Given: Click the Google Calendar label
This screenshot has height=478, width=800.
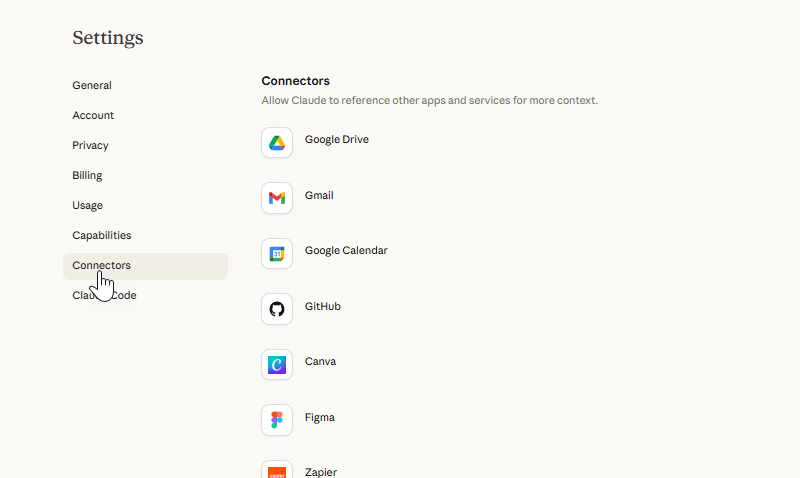Looking at the screenshot, I should 346,250.
